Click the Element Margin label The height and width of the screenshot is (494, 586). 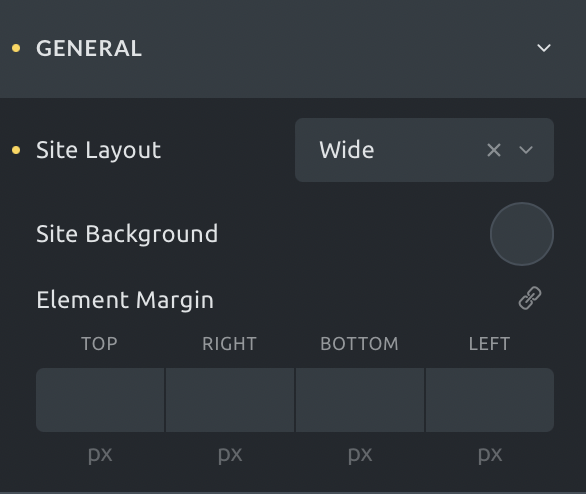click(125, 300)
